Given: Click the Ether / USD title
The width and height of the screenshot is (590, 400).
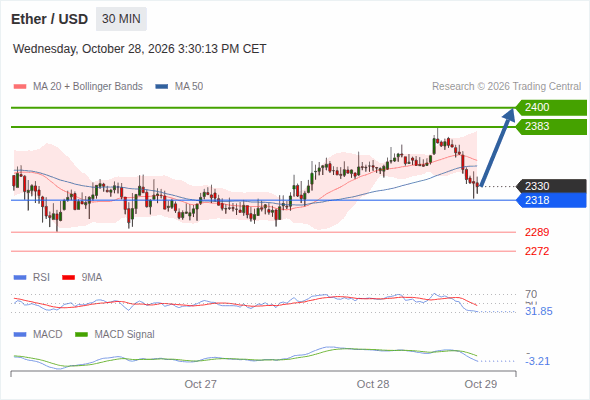Looking at the screenshot, I should 49,19.
